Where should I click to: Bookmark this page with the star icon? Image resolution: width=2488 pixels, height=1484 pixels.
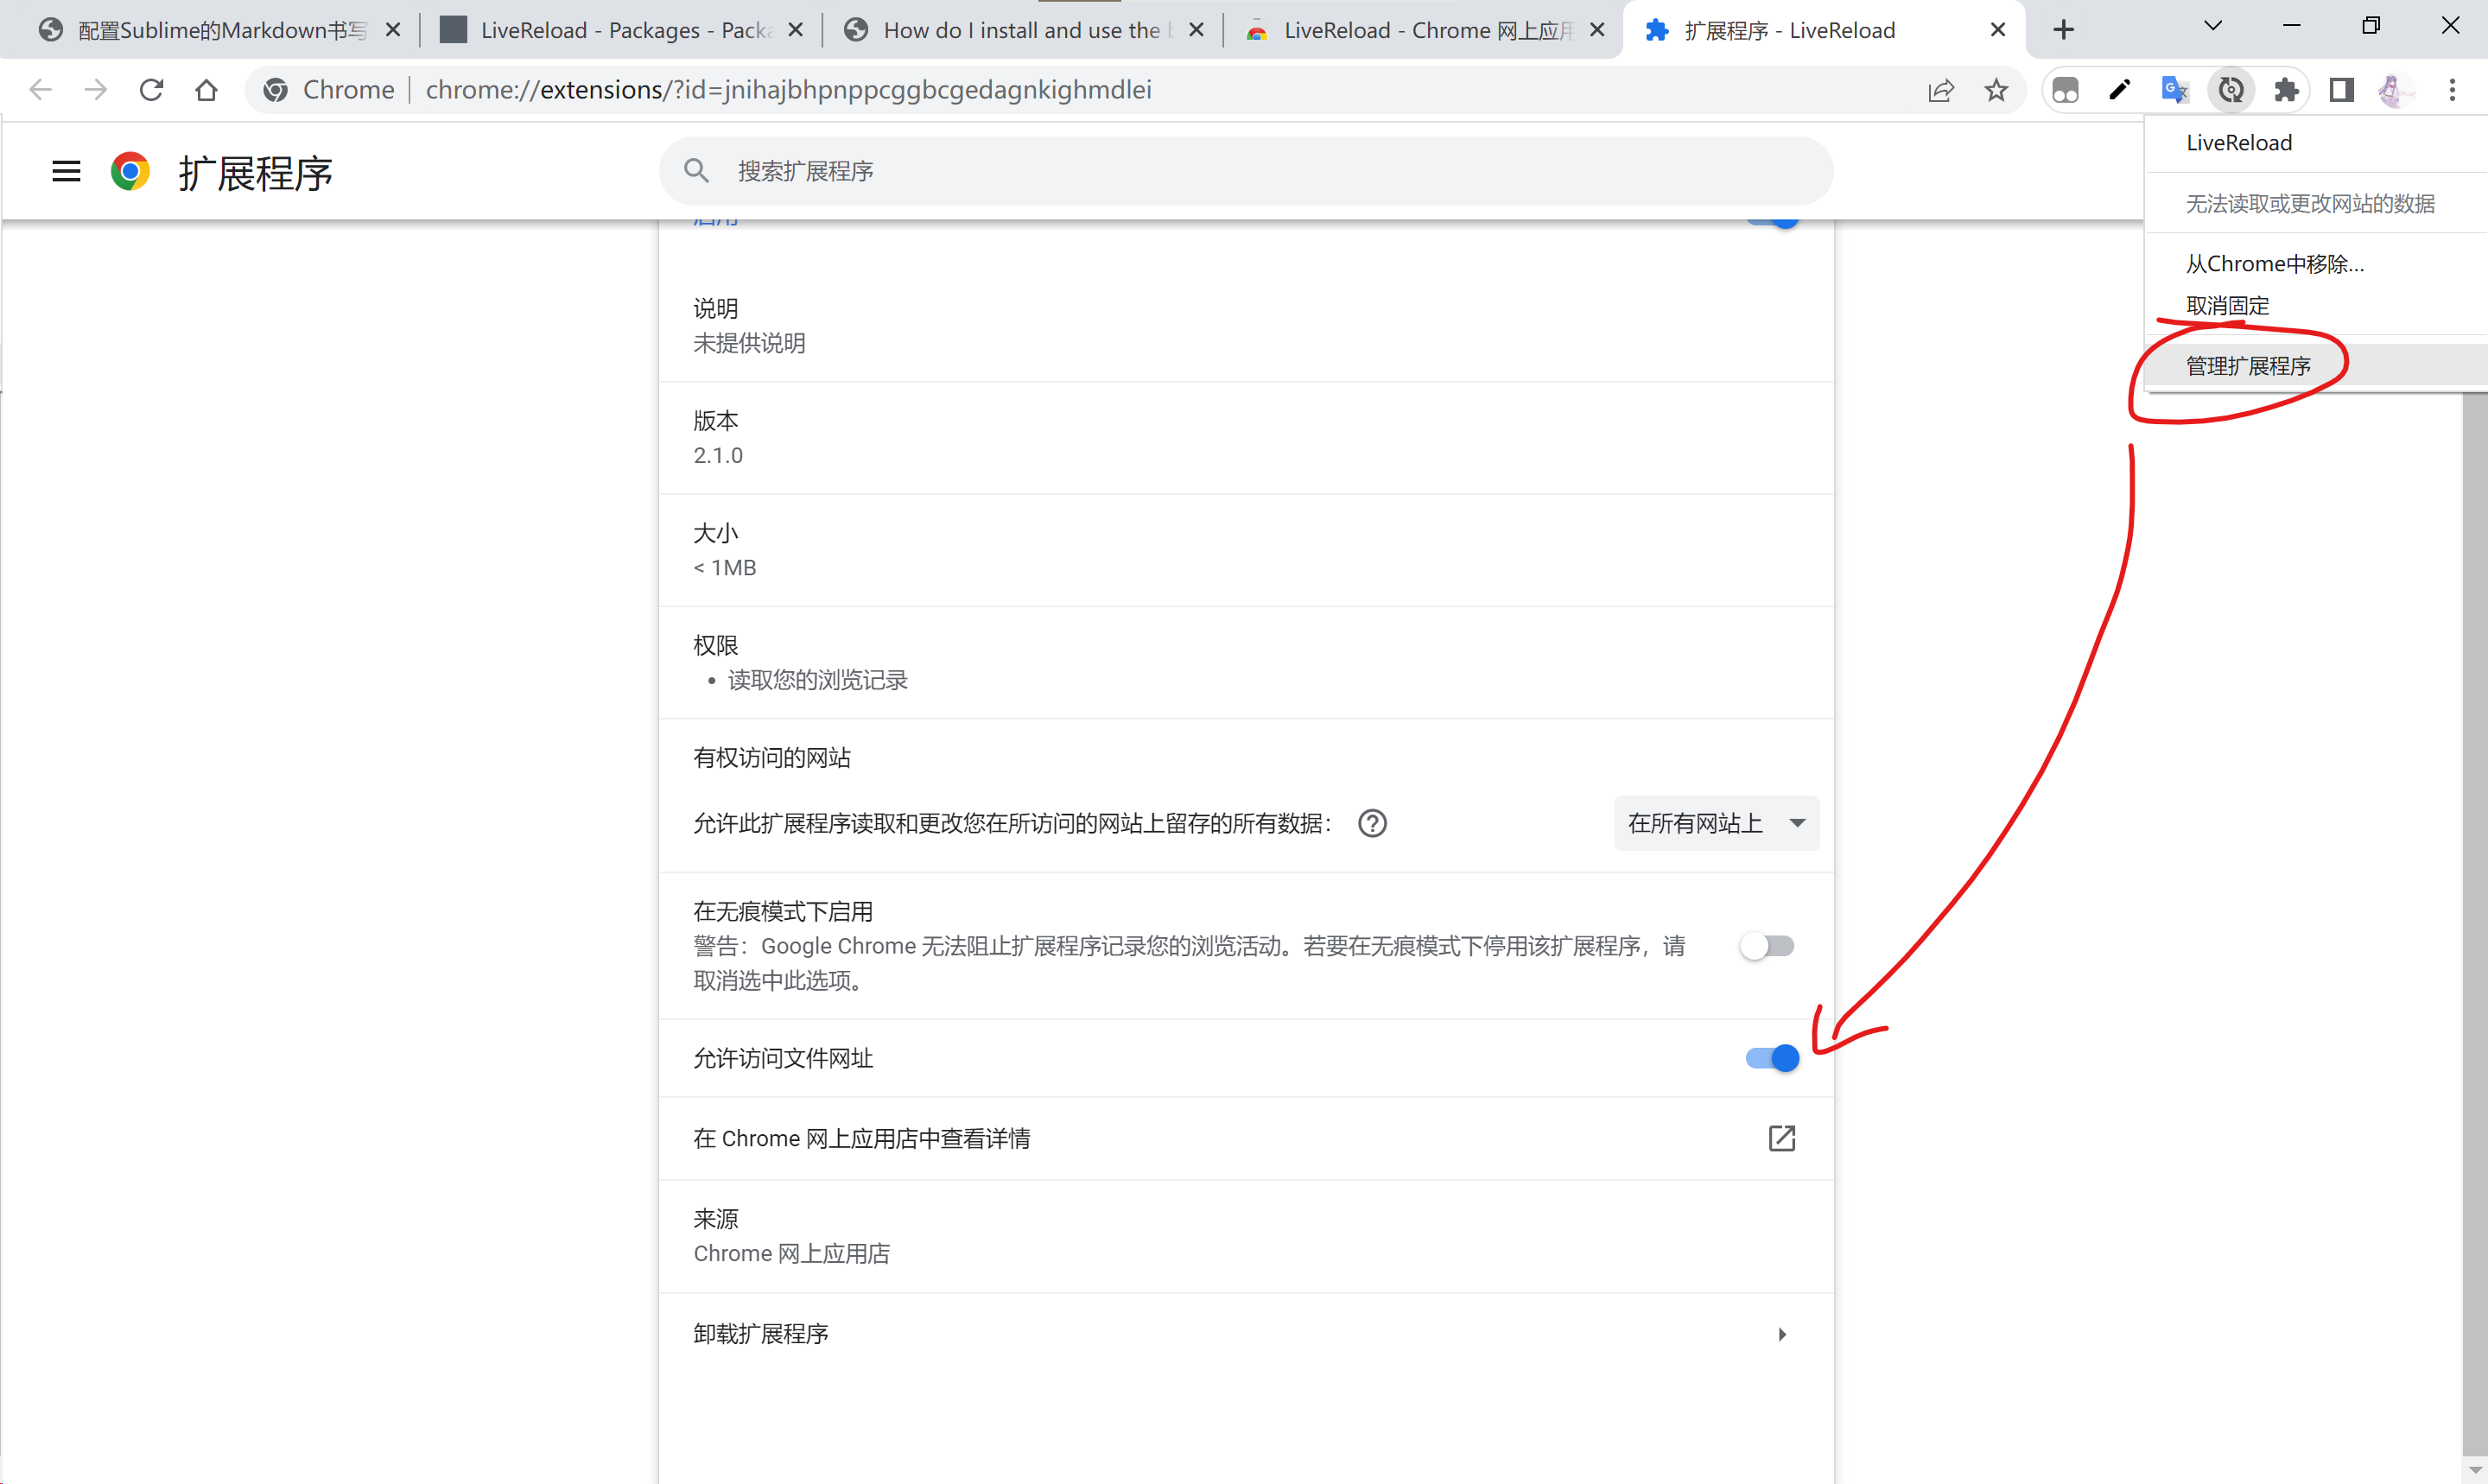pyautogui.click(x=1996, y=90)
